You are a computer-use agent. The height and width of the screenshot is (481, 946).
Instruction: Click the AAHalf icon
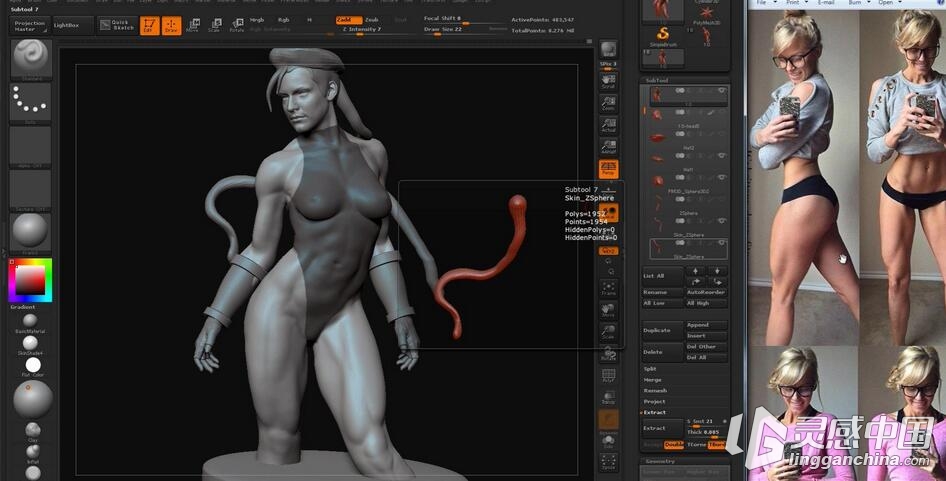tap(608, 147)
